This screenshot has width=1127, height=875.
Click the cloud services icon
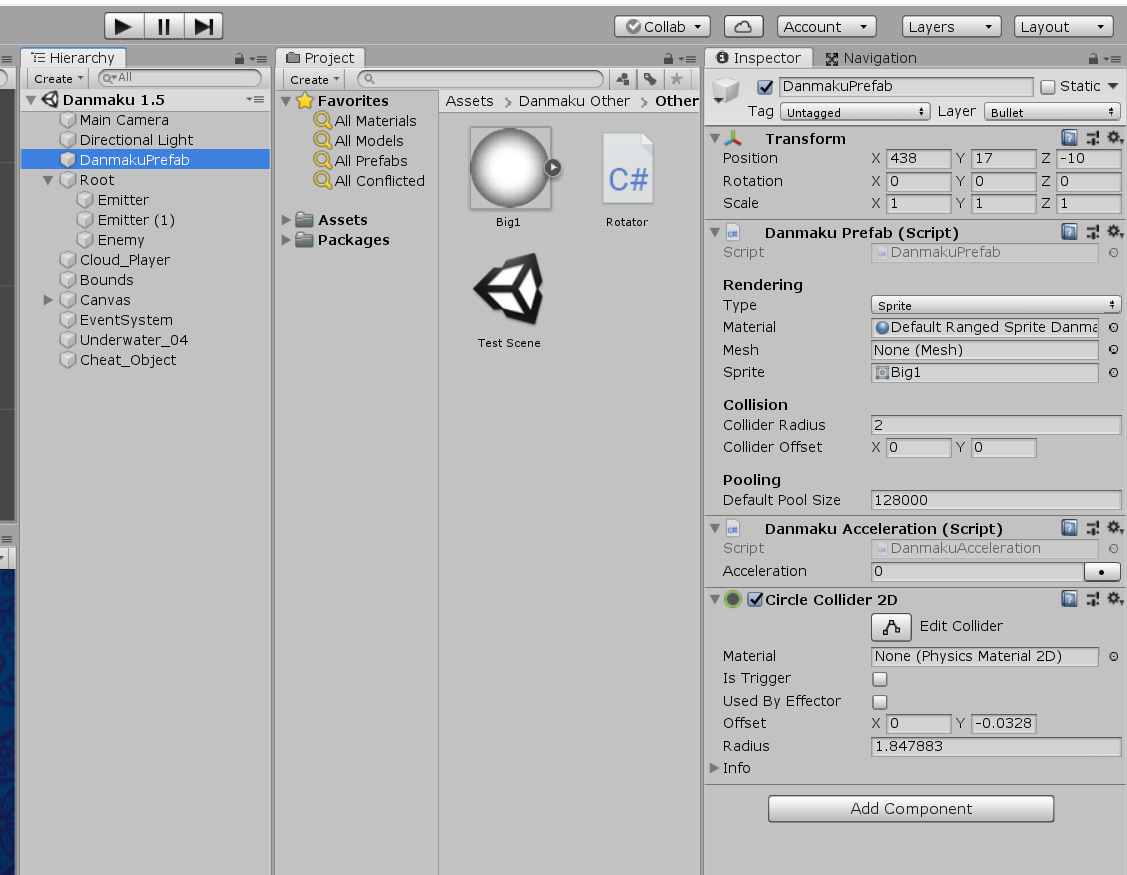743,26
